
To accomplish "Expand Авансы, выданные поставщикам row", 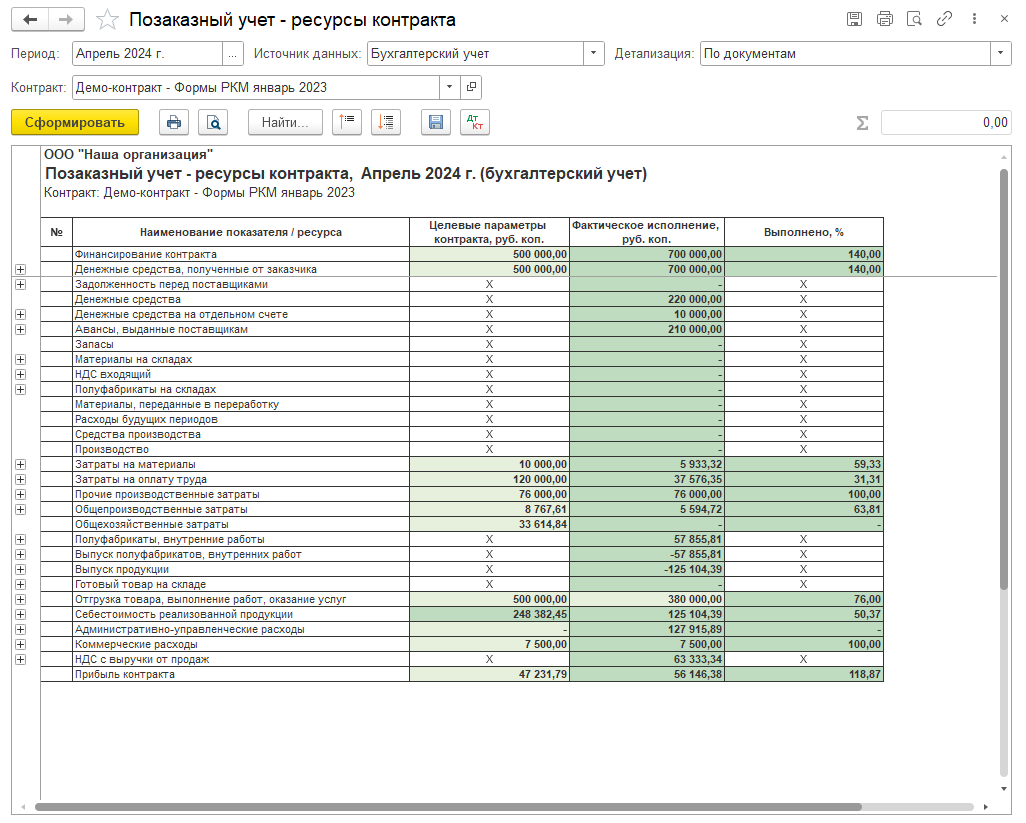I will 20,330.
